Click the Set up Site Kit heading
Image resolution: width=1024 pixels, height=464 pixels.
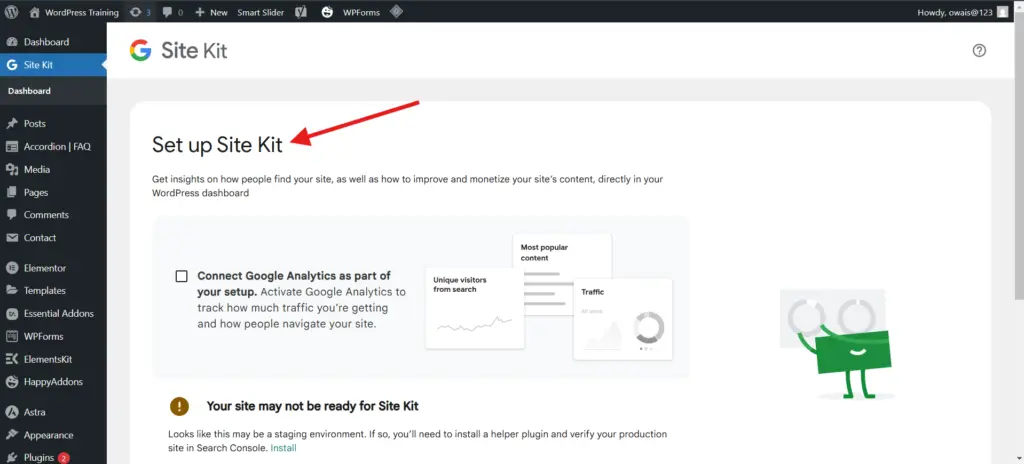[x=217, y=144]
